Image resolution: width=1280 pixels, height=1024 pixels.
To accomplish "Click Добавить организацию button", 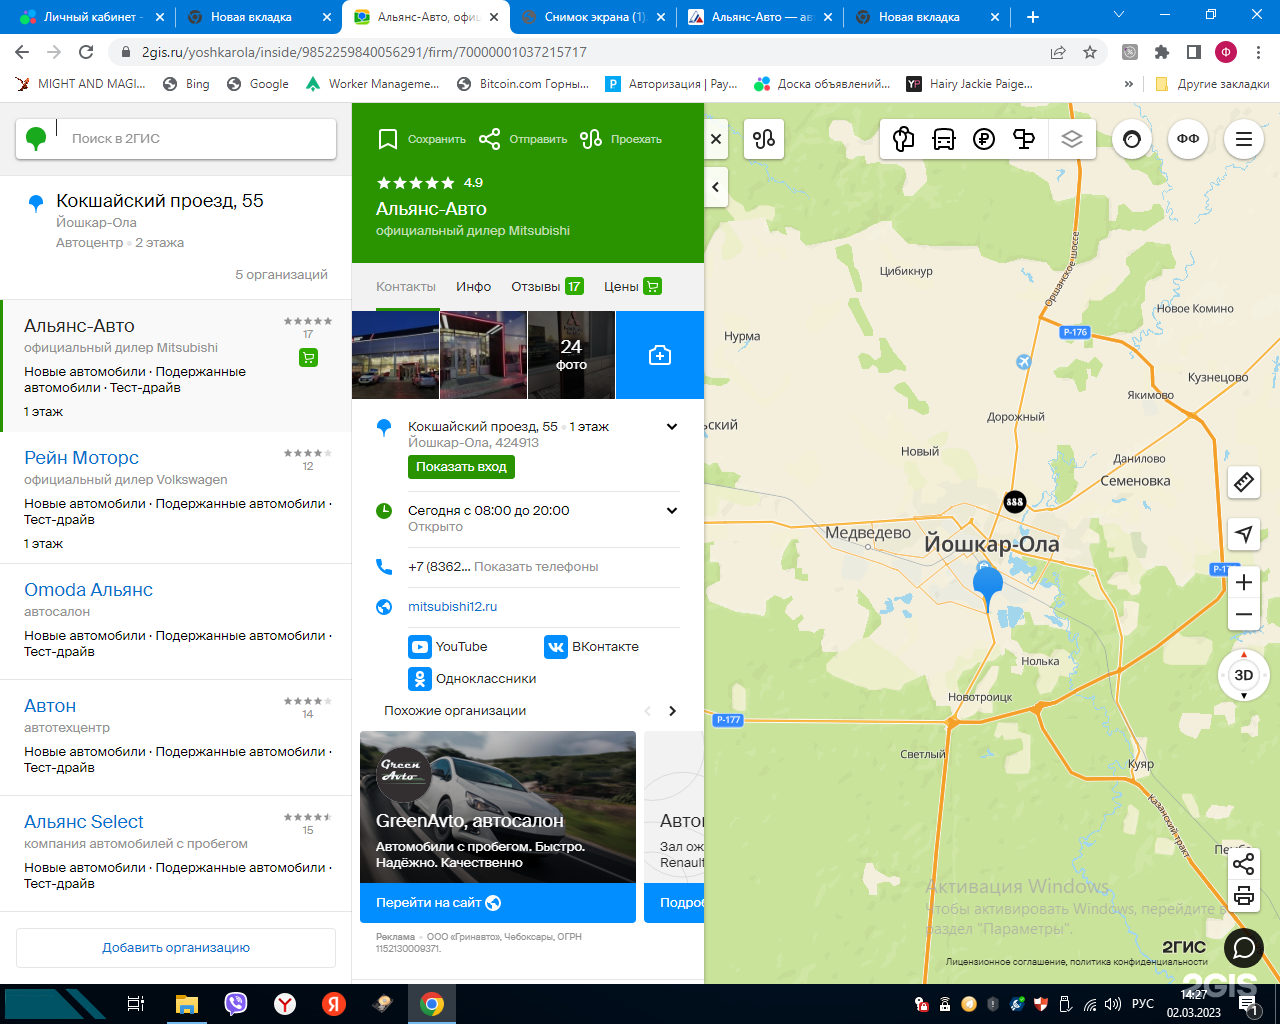I will [x=176, y=948].
